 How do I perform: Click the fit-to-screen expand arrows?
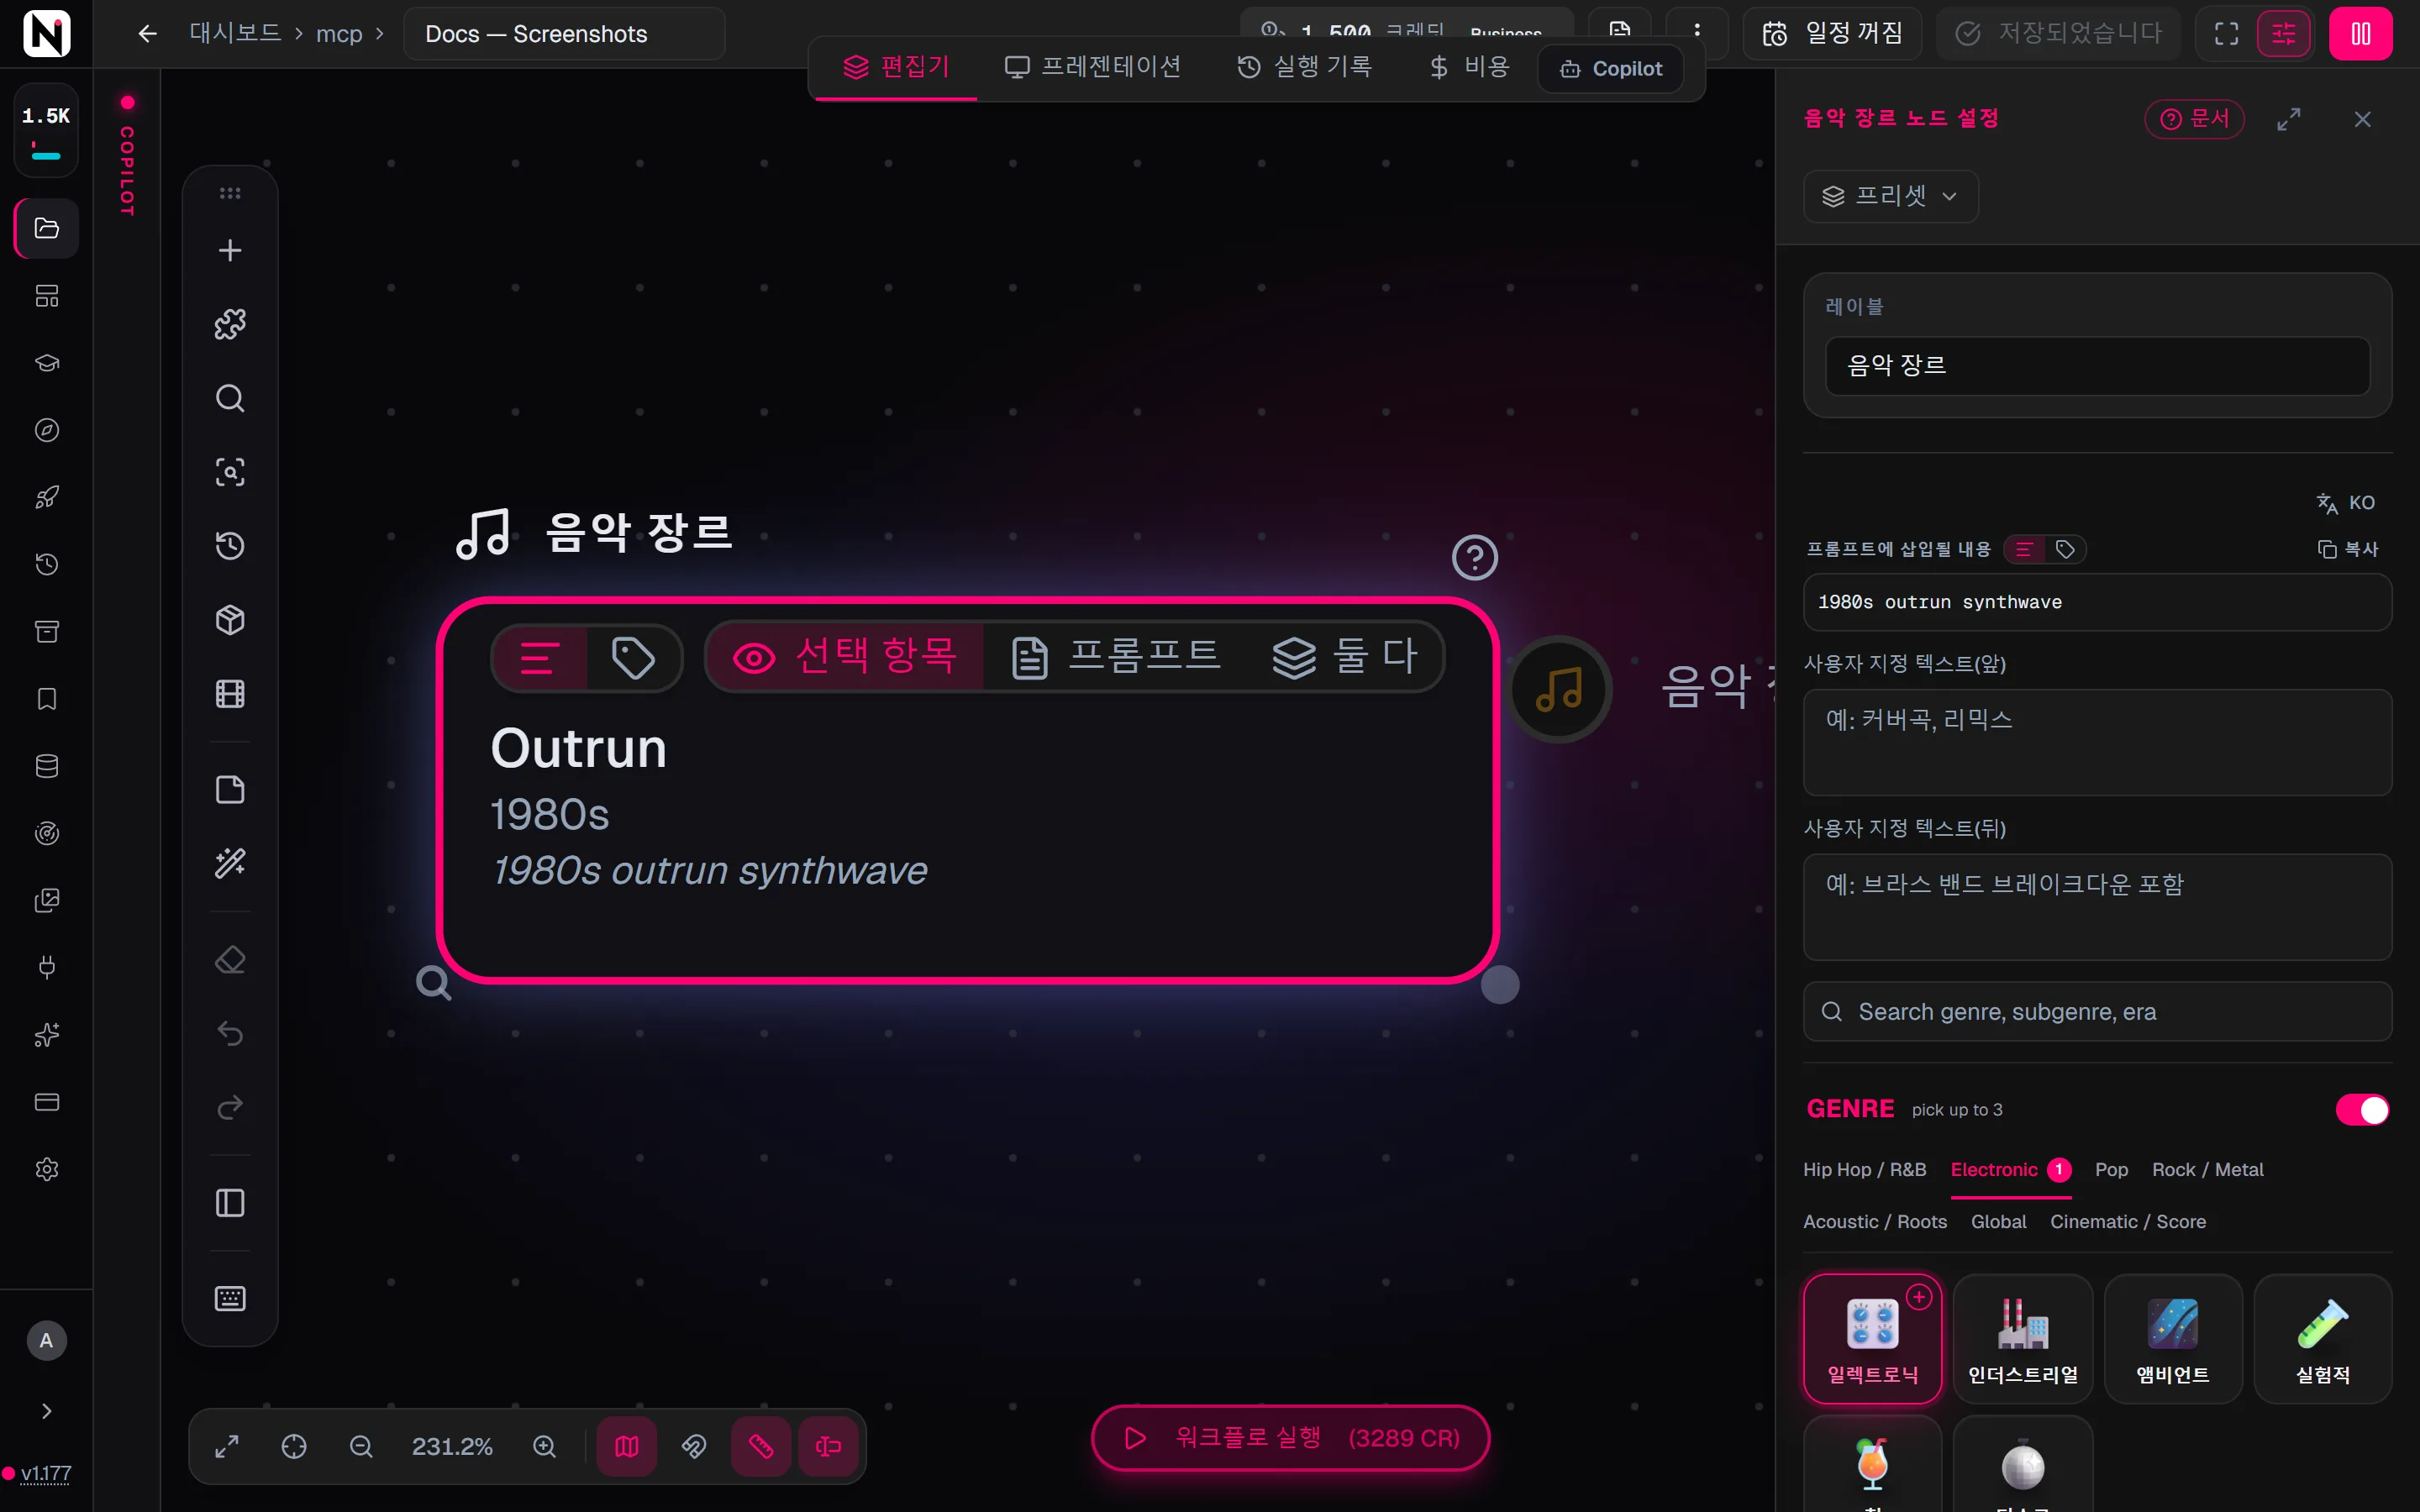227,1446
